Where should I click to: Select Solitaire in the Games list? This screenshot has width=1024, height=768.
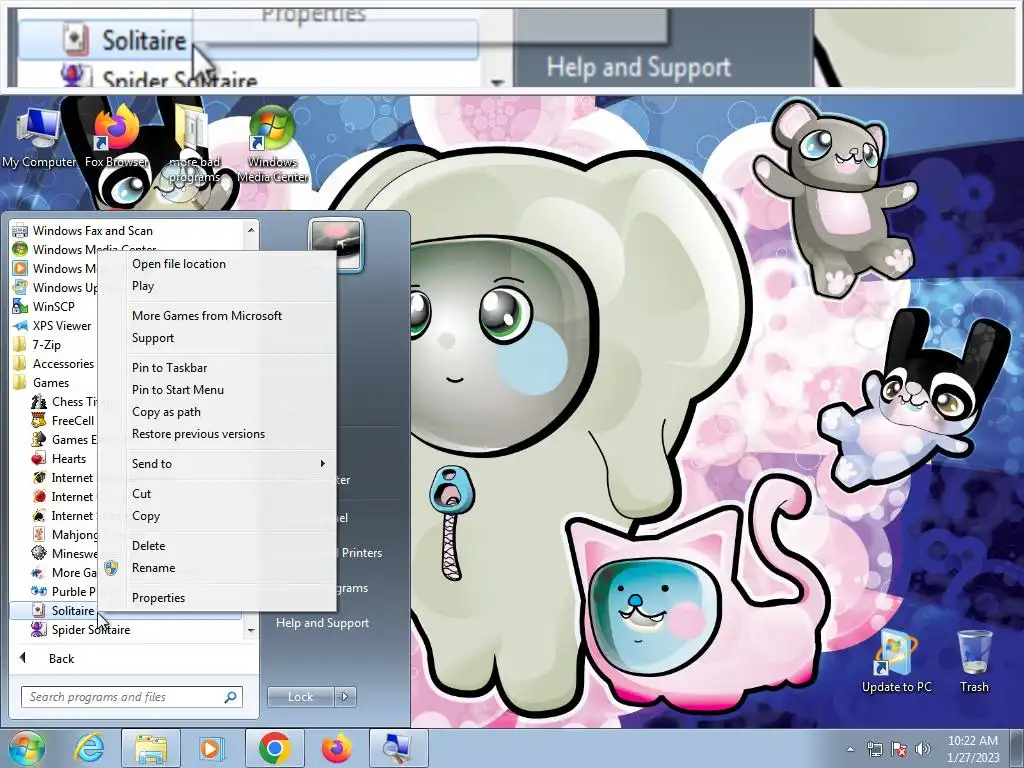click(x=64, y=611)
